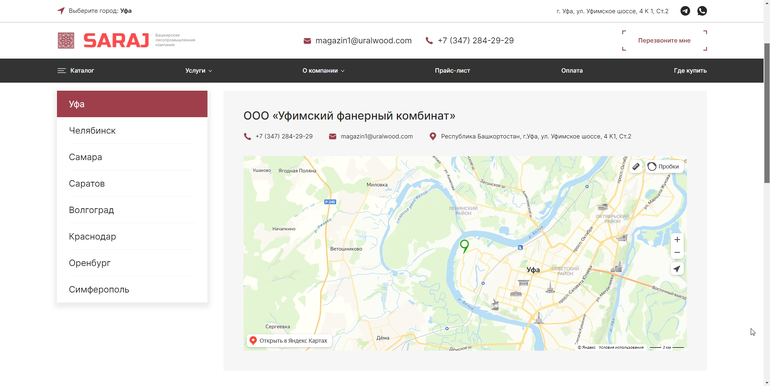Select Челябинск in city list
This screenshot has height=386, width=770.
point(132,131)
